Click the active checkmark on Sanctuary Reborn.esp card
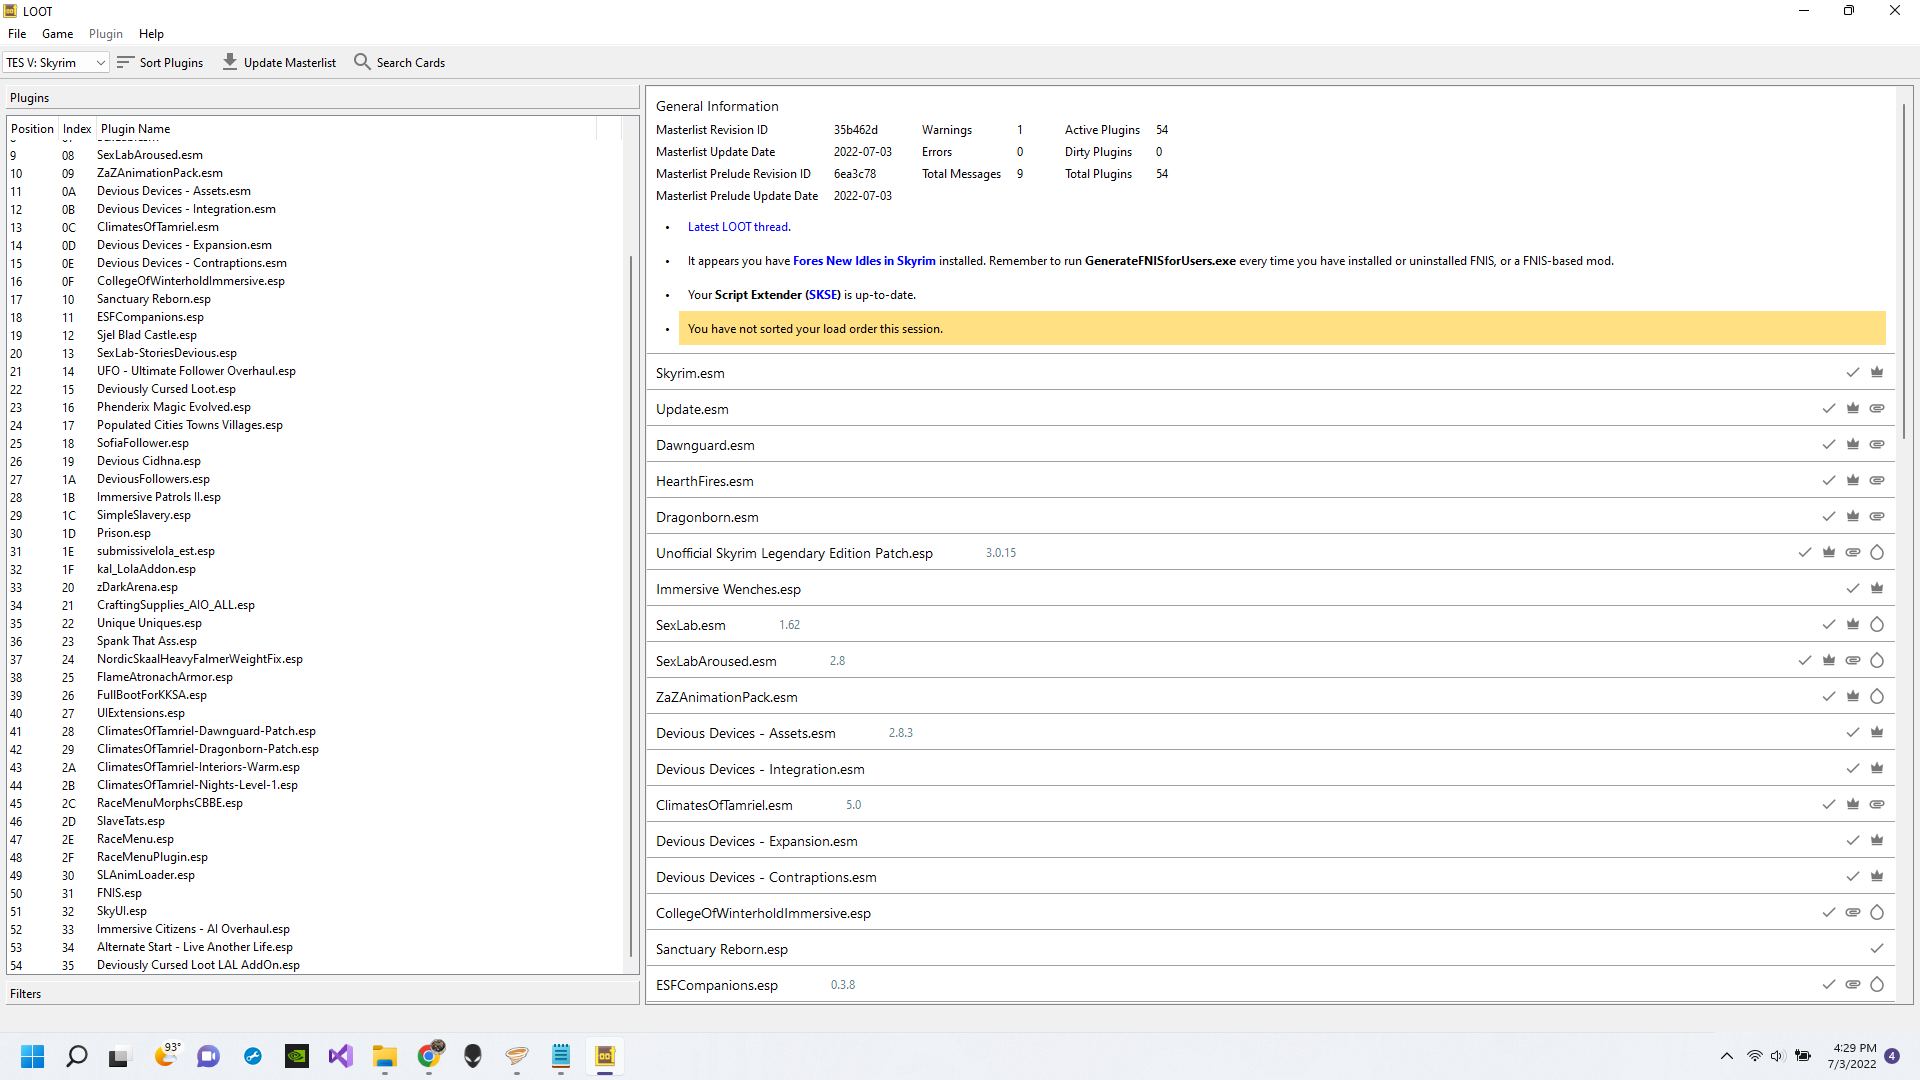 (x=1877, y=948)
